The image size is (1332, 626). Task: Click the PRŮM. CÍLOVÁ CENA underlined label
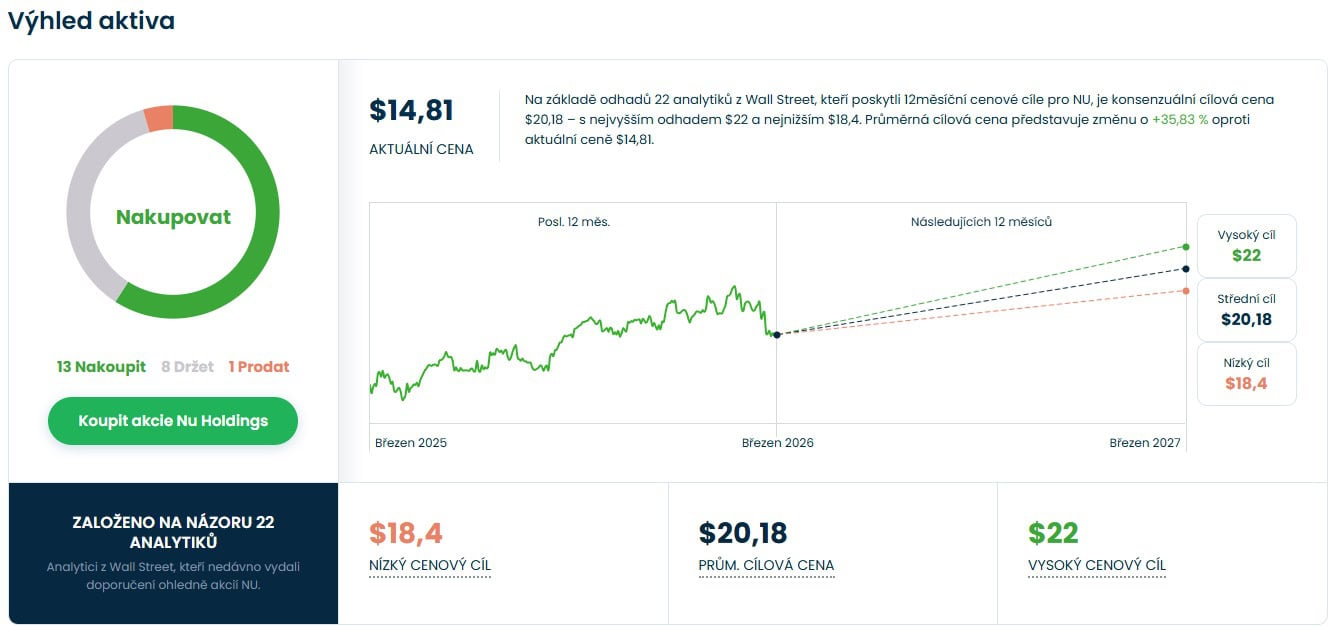[766, 566]
